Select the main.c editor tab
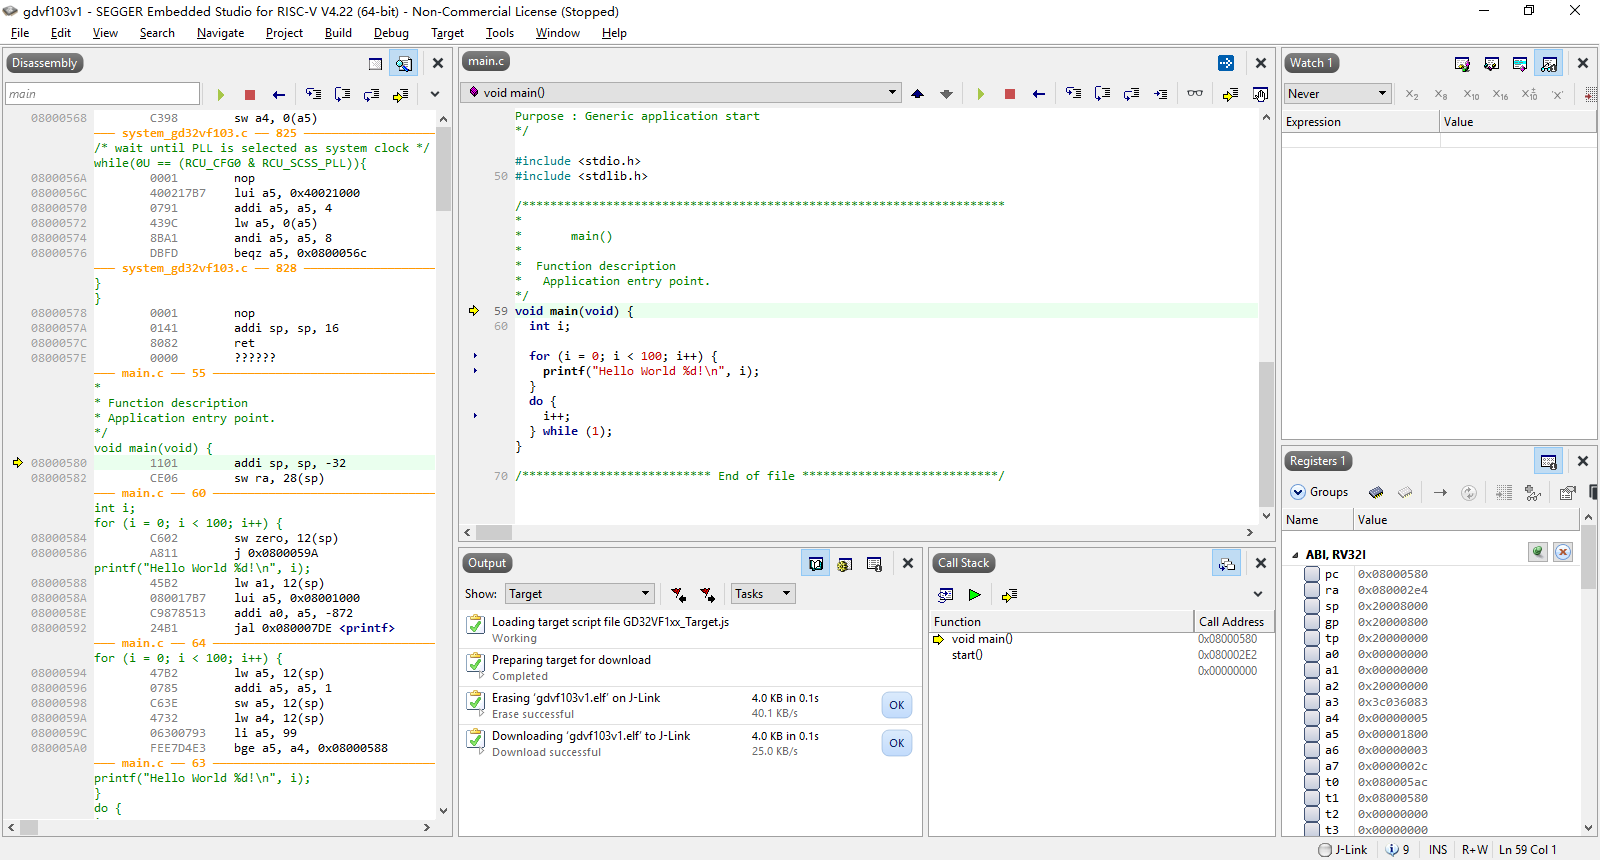The width and height of the screenshot is (1600, 860). point(486,62)
